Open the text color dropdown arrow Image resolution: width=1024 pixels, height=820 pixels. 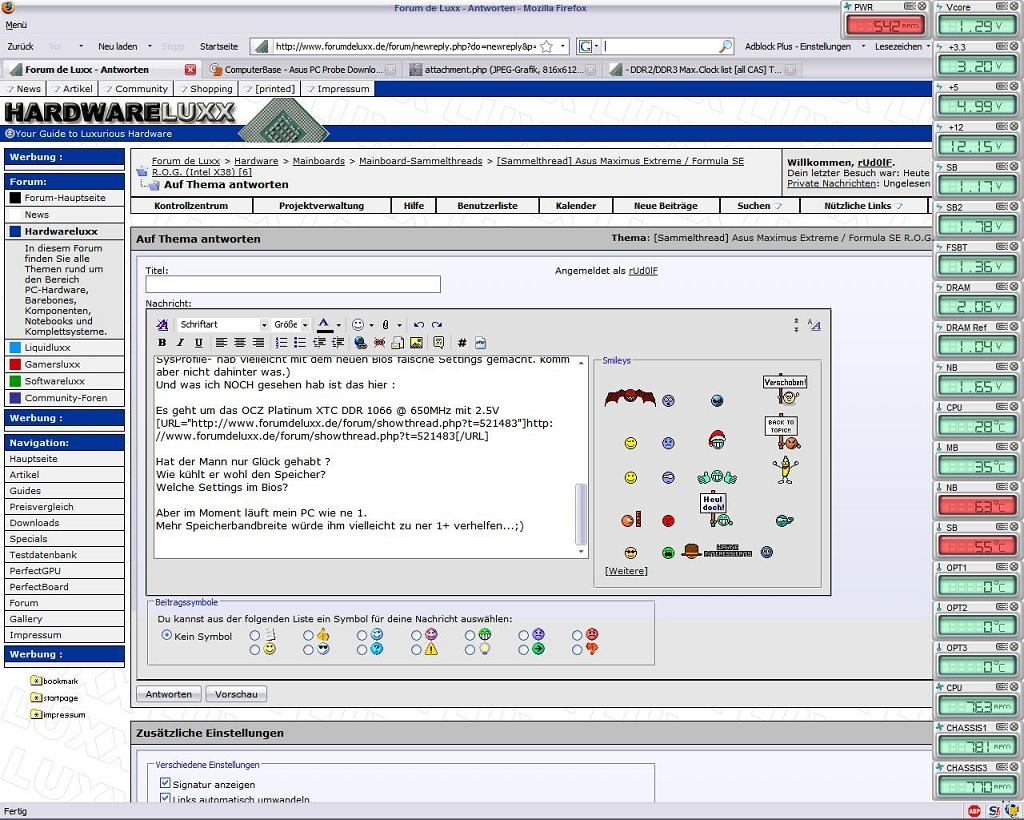tap(338, 324)
